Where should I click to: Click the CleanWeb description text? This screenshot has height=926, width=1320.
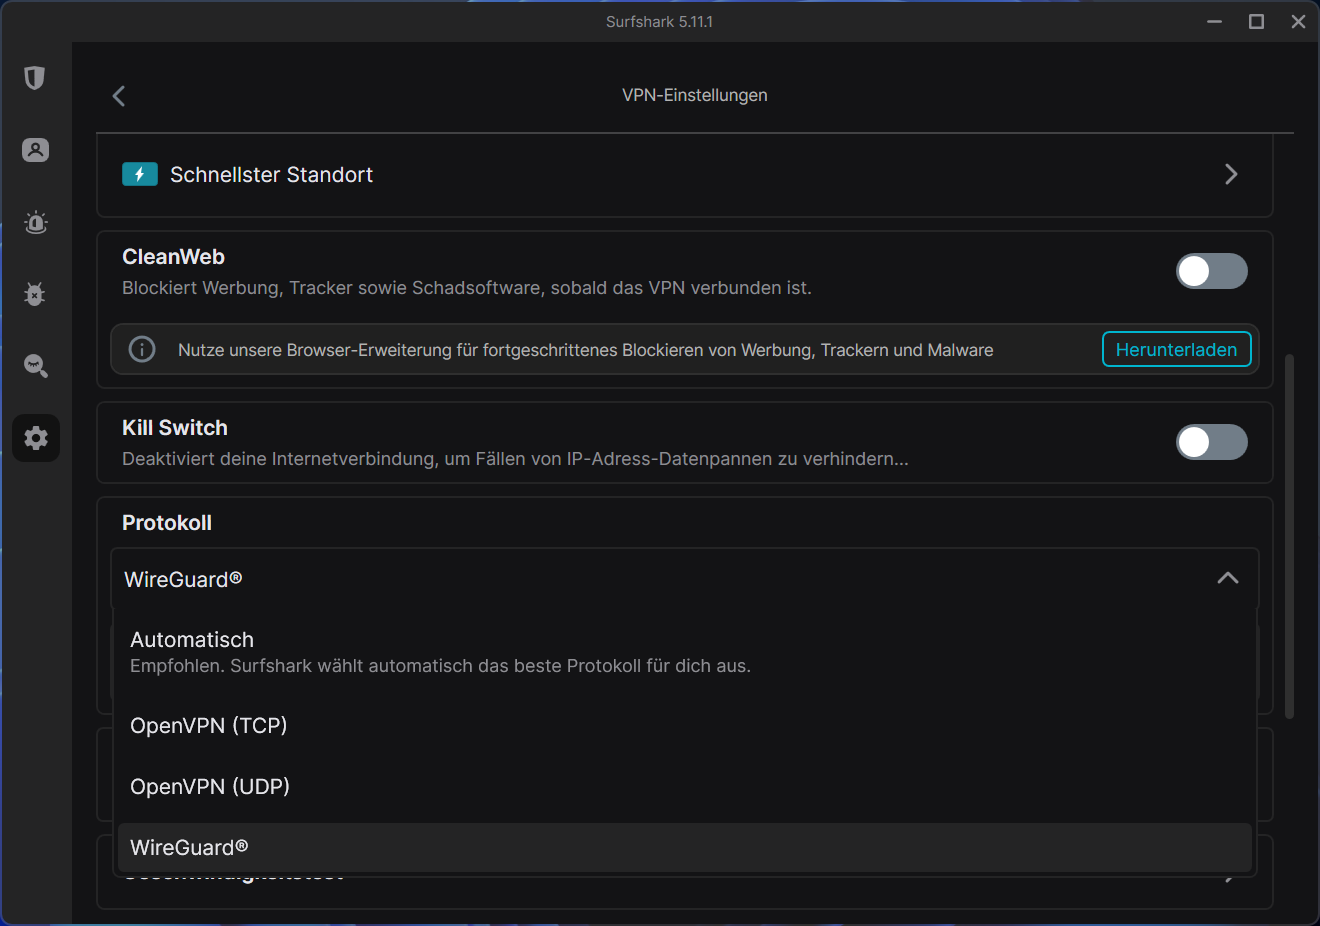coord(467,288)
